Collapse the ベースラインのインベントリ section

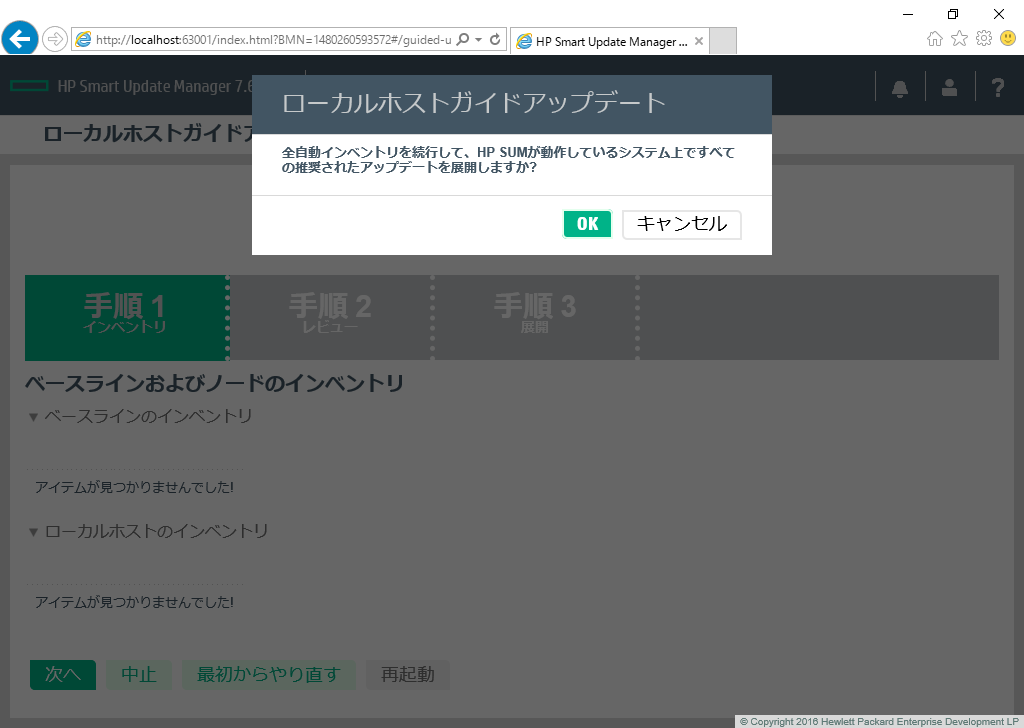(33, 417)
